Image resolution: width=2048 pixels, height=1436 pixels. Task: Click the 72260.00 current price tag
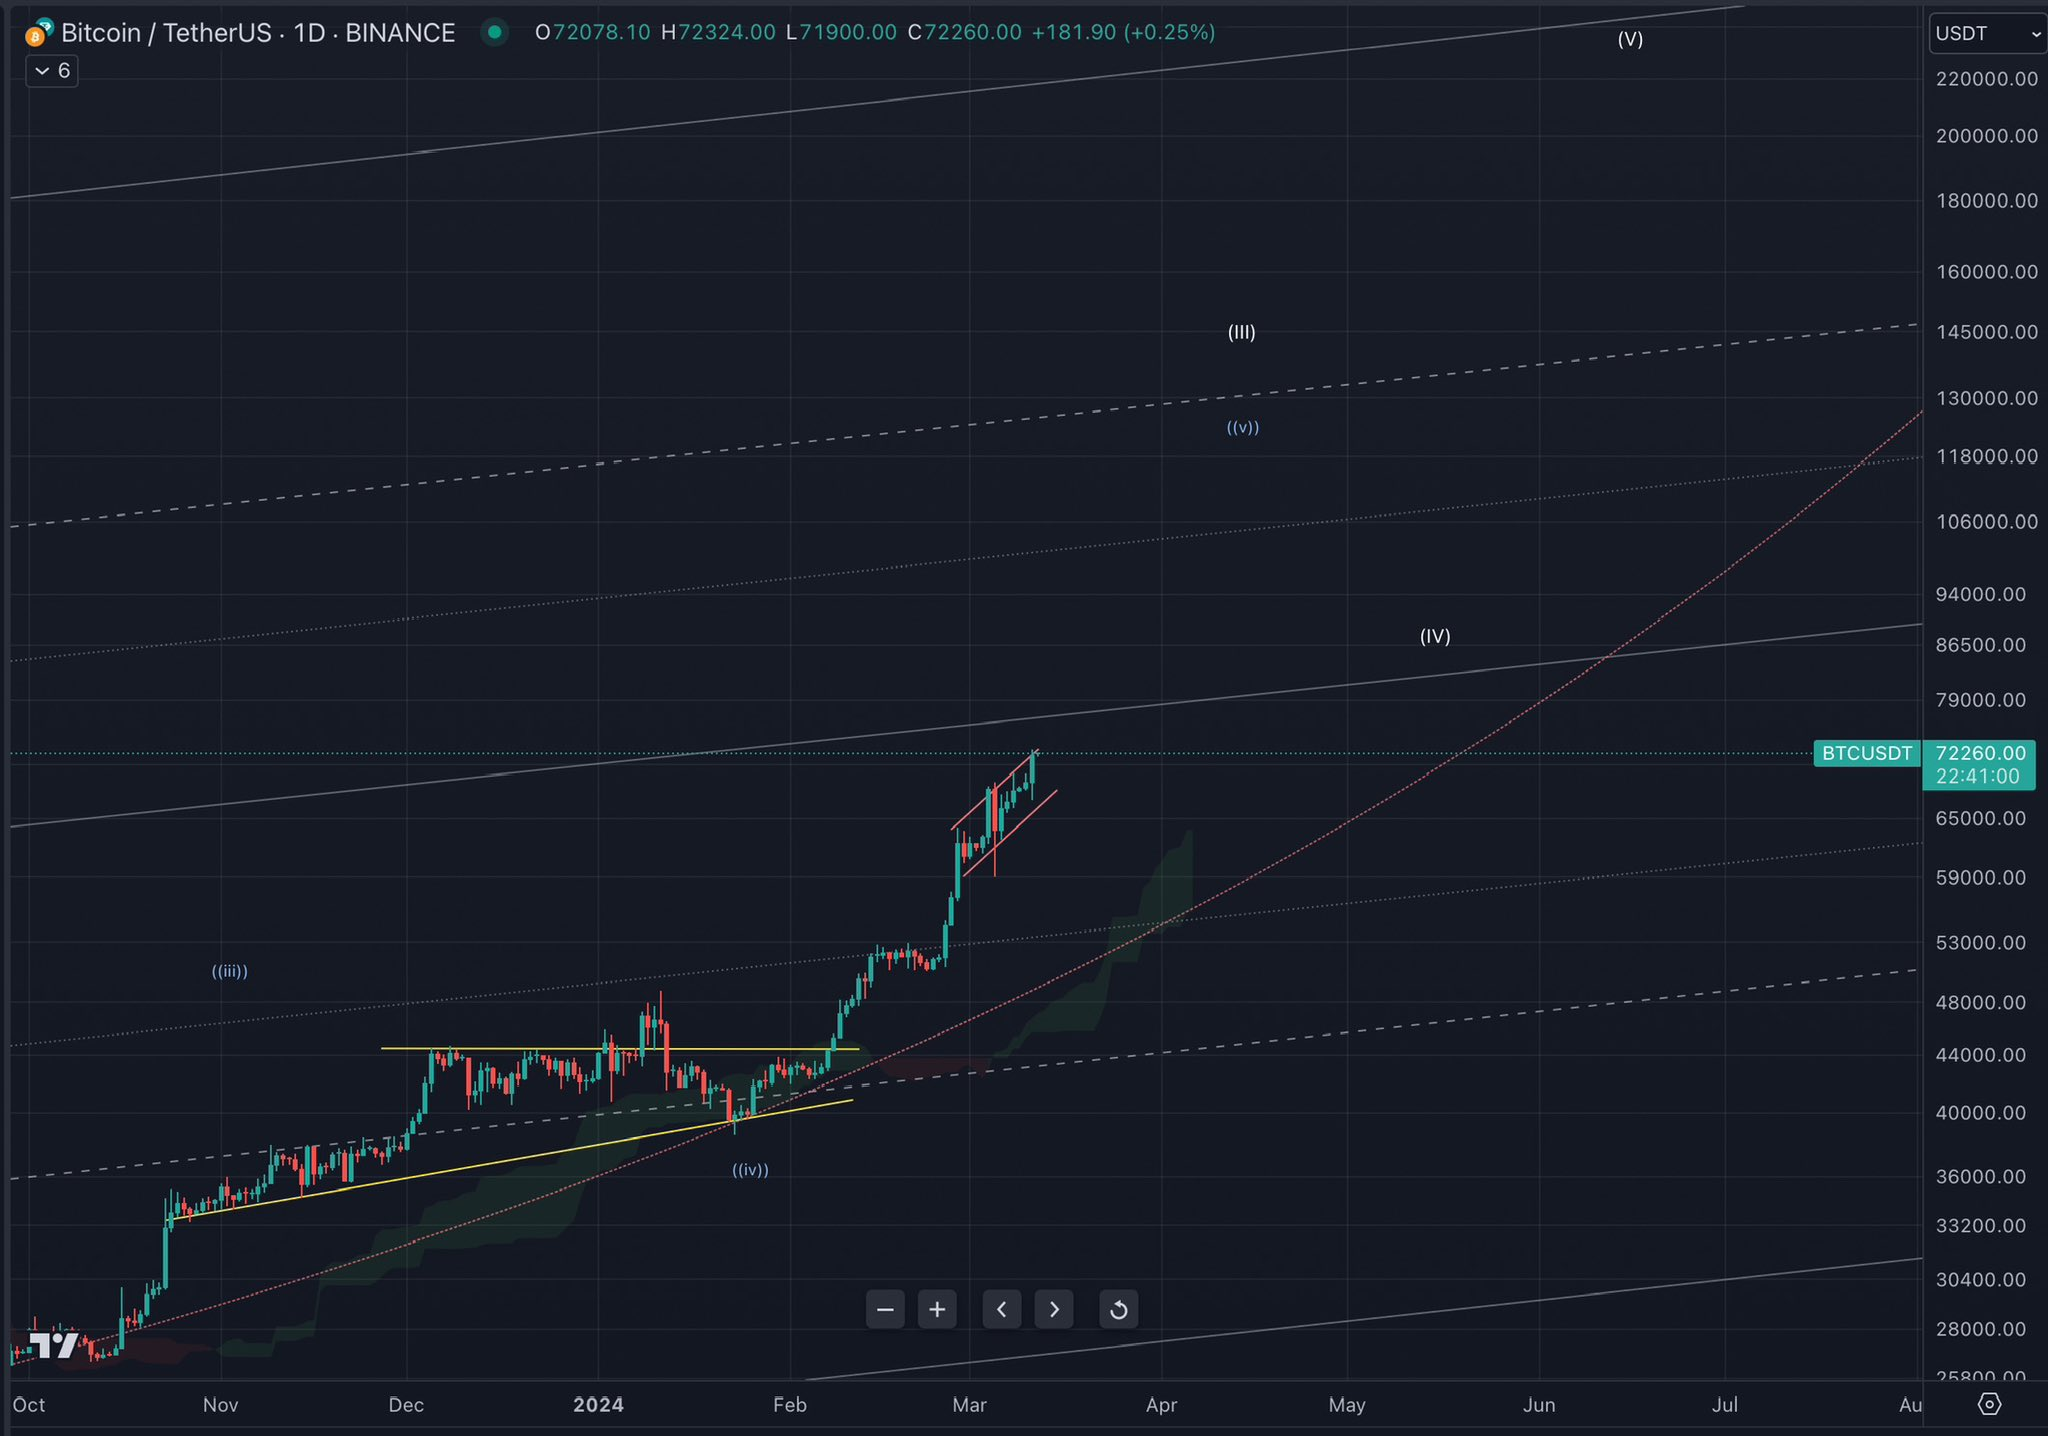[x=1980, y=753]
